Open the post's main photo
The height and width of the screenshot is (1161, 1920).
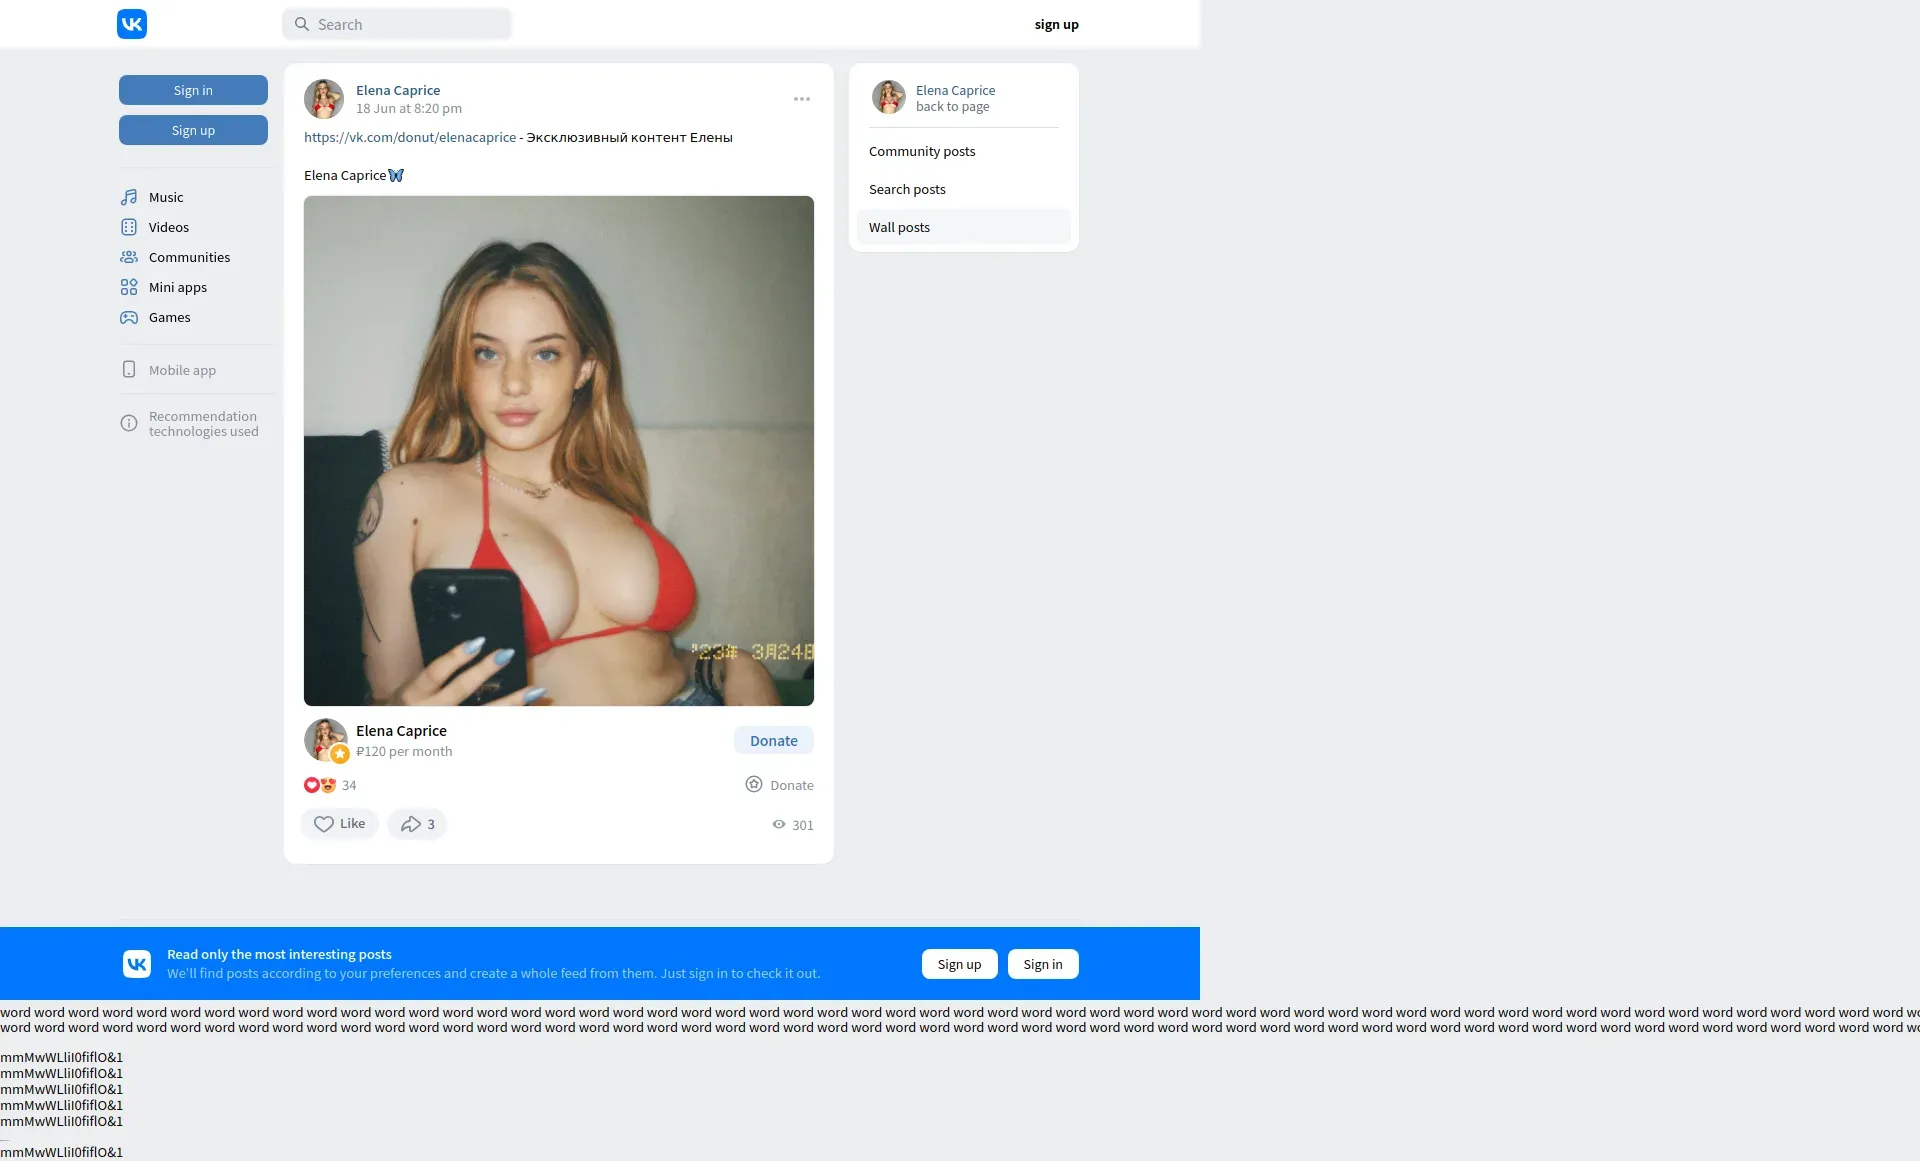[559, 450]
